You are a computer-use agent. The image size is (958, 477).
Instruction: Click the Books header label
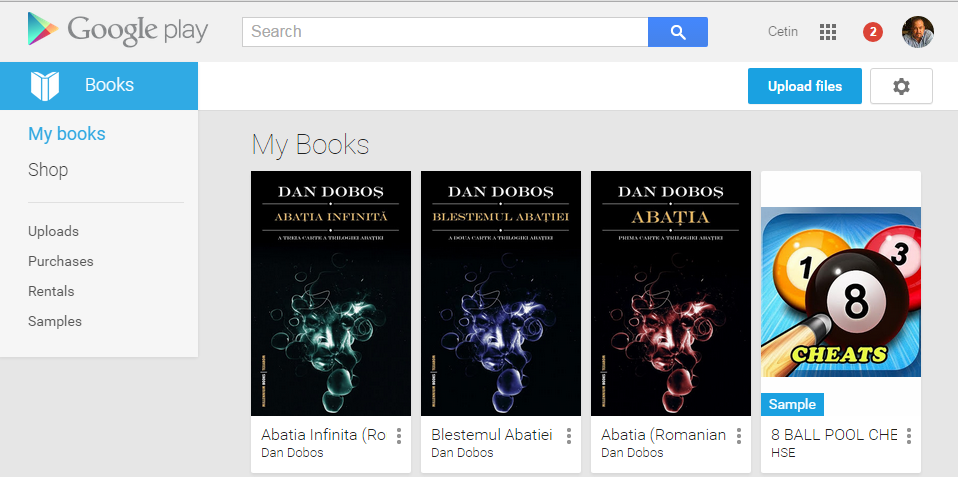(109, 85)
